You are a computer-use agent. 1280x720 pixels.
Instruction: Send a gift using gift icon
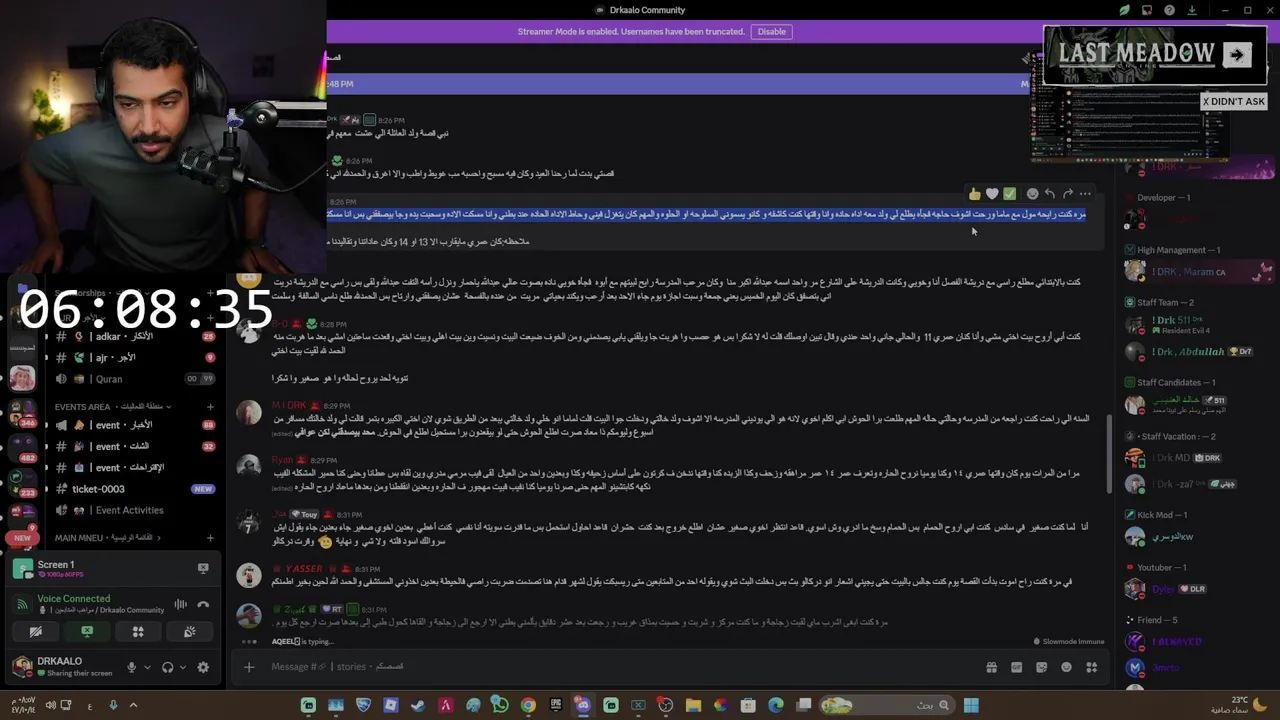(991, 667)
